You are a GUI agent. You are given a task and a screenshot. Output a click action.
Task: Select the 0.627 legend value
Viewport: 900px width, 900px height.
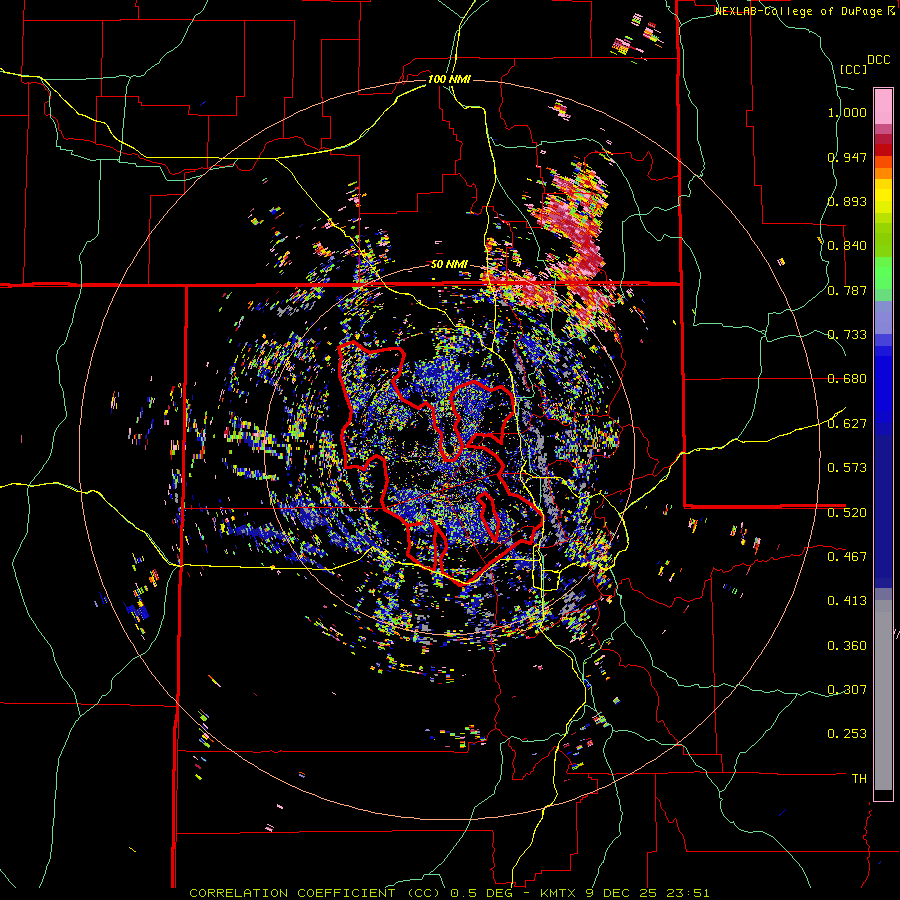point(847,424)
